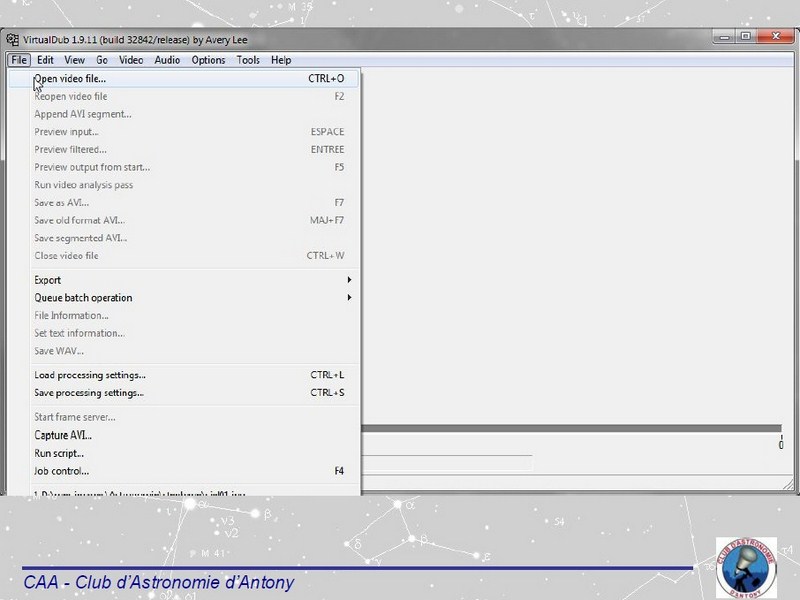Open the Audio menu
Viewport: 800px width, 600px height.
[x=168, y=60]
